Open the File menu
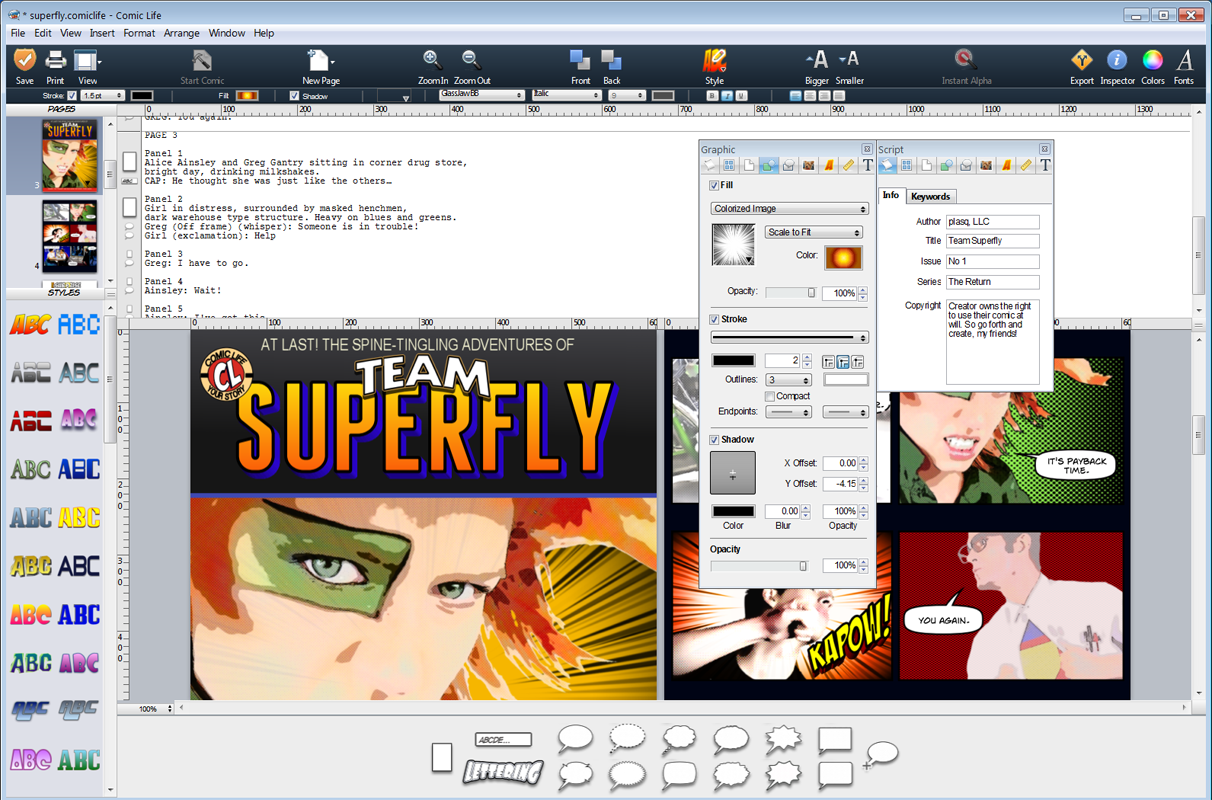The height and width of the screenshot is (800, 1212). [18, 33]
